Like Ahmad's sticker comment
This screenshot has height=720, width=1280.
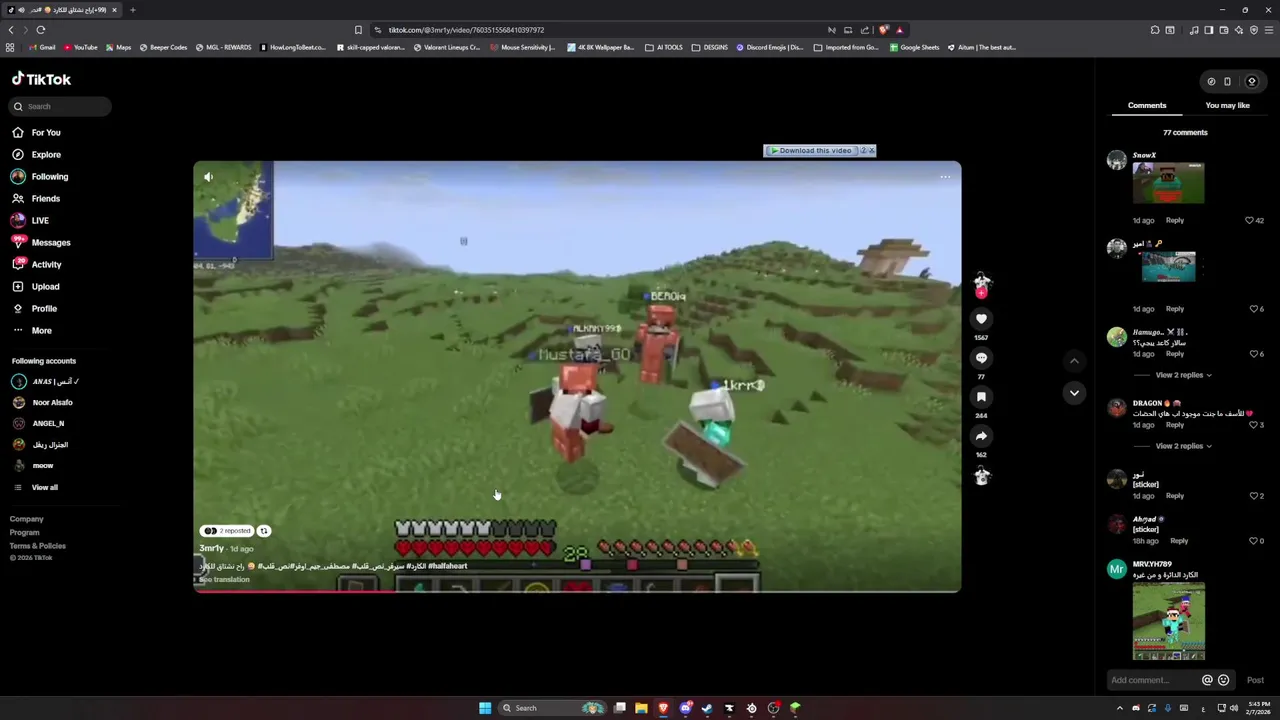coord(1253,541)
